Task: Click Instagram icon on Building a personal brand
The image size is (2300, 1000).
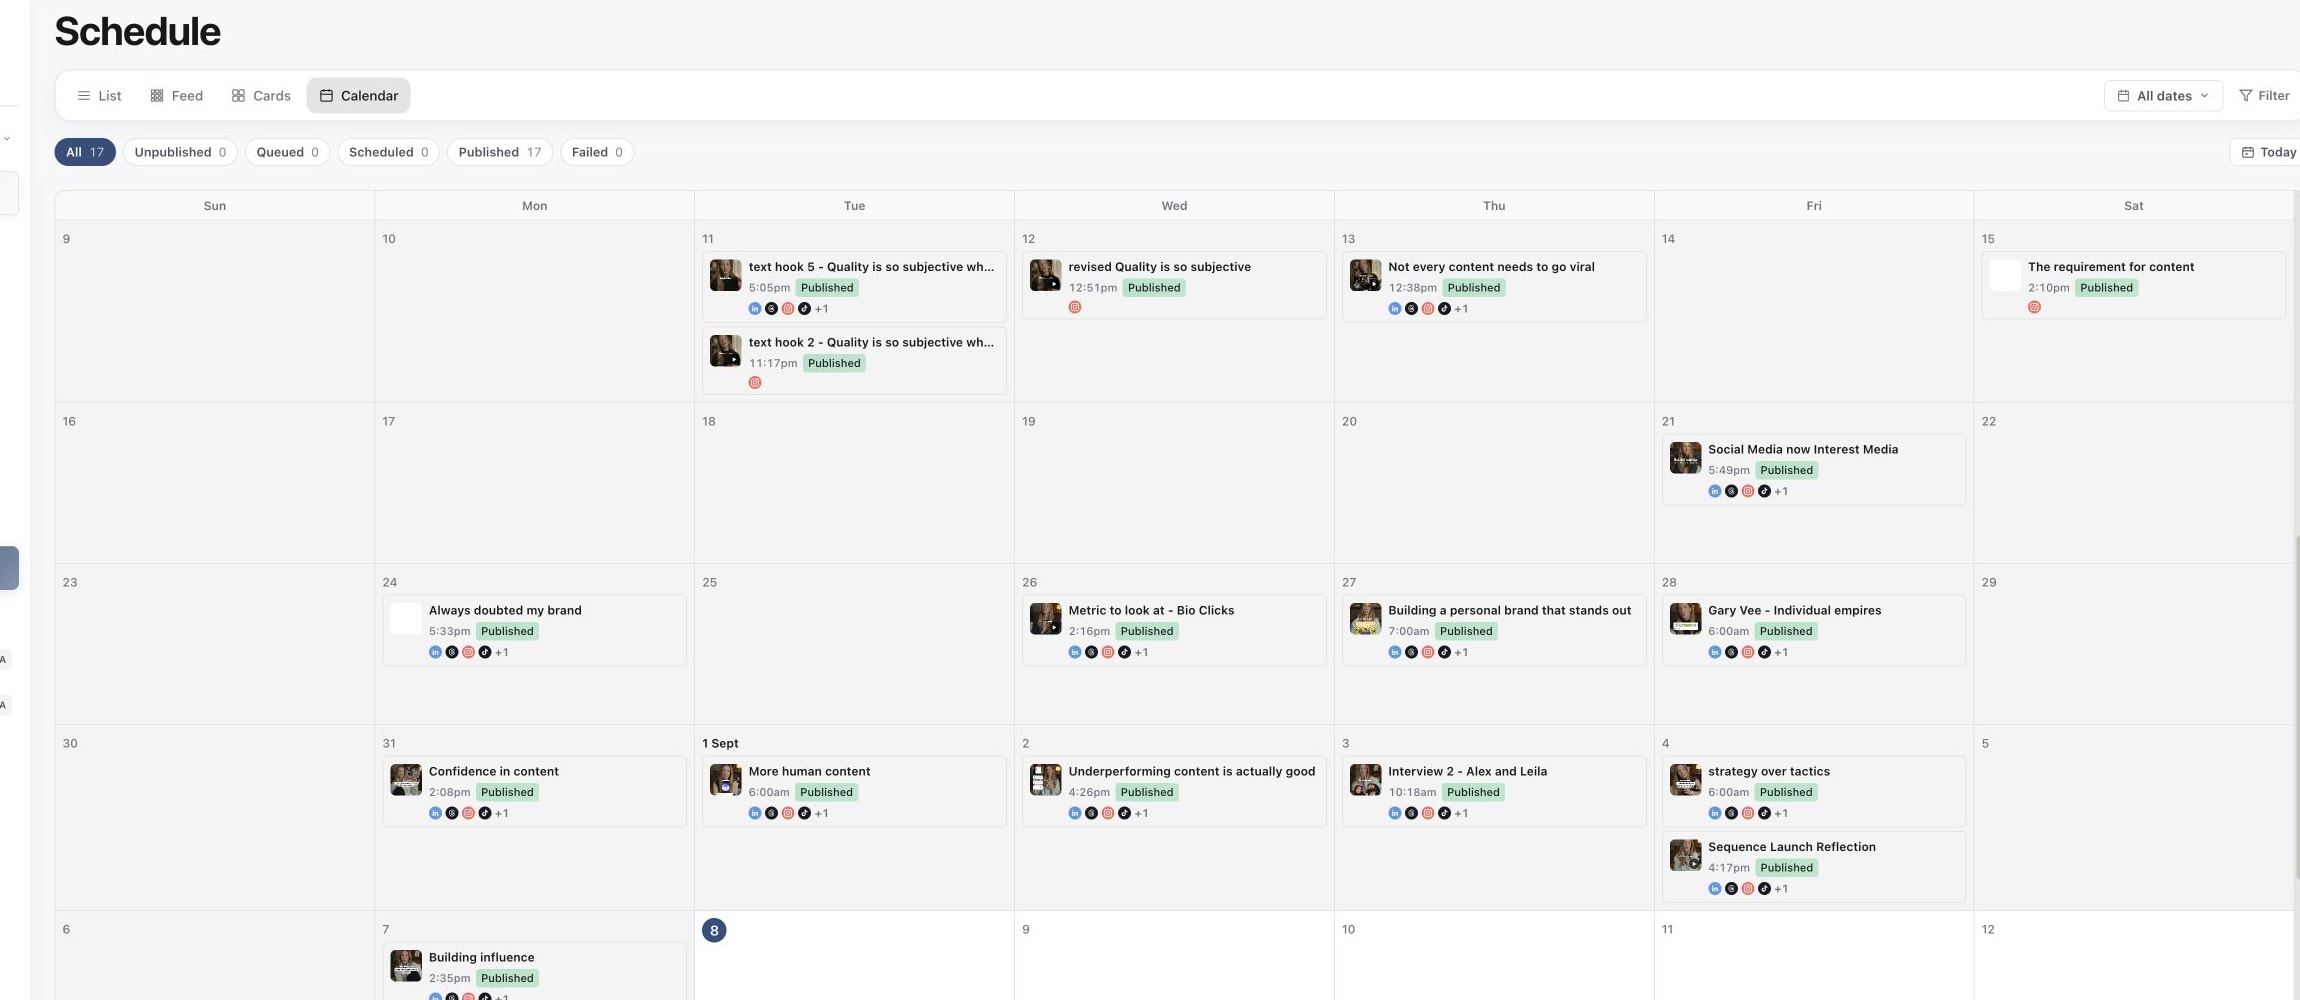Action: [x=1428, y=652]
